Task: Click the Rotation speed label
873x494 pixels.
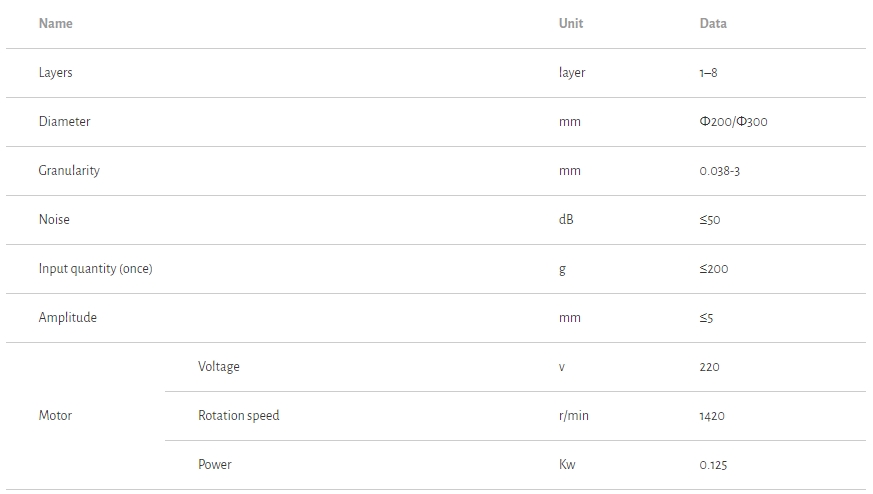Action: (x=239, y=416)
